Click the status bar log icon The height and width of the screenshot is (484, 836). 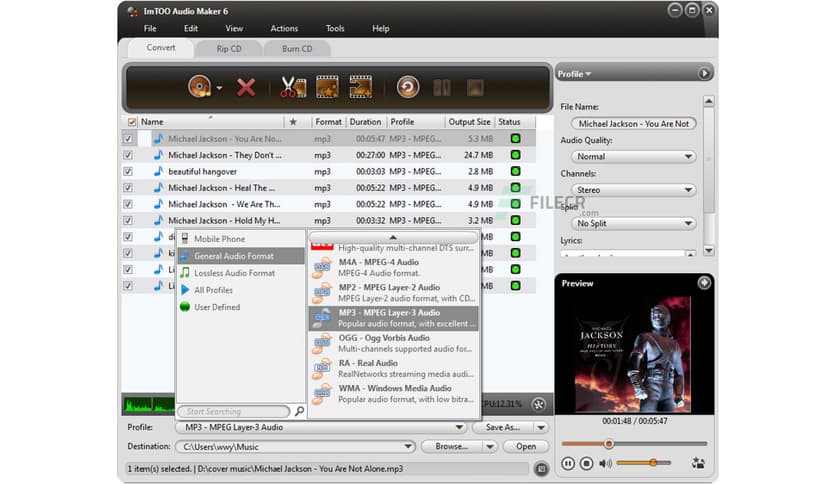click(541, 469)
